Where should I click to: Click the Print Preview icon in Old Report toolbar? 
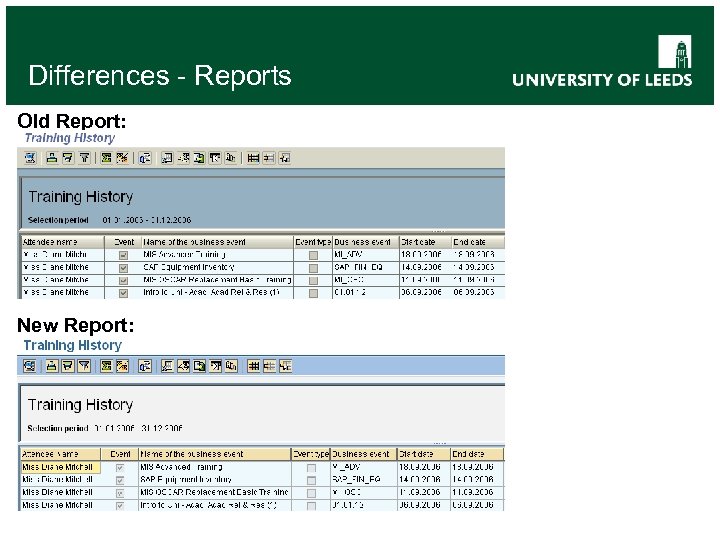click(145, 158)
